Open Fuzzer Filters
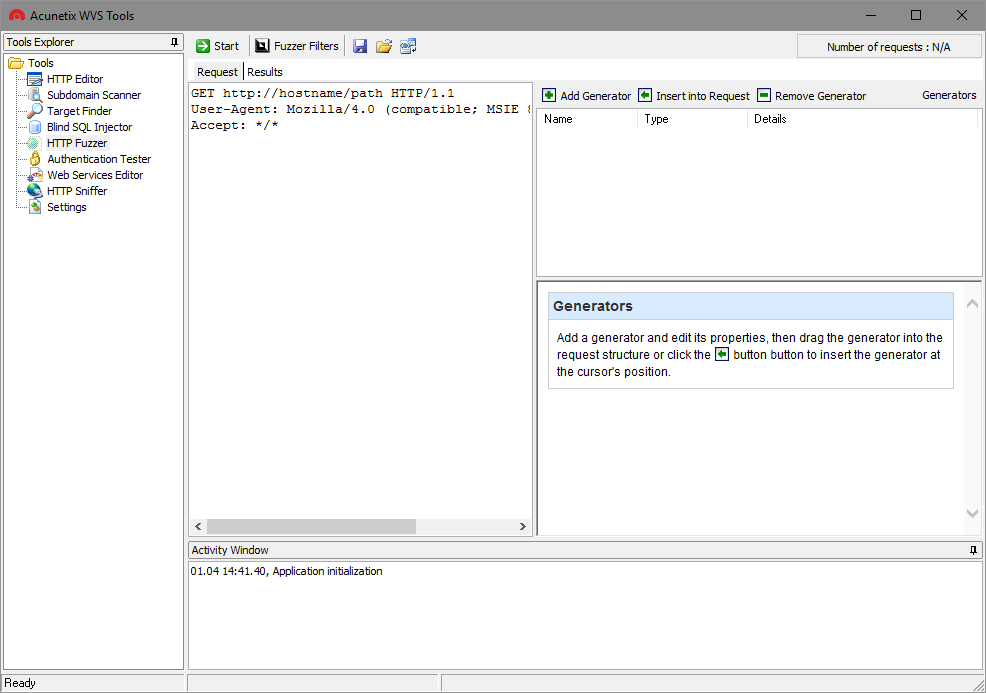 [297, 46]
